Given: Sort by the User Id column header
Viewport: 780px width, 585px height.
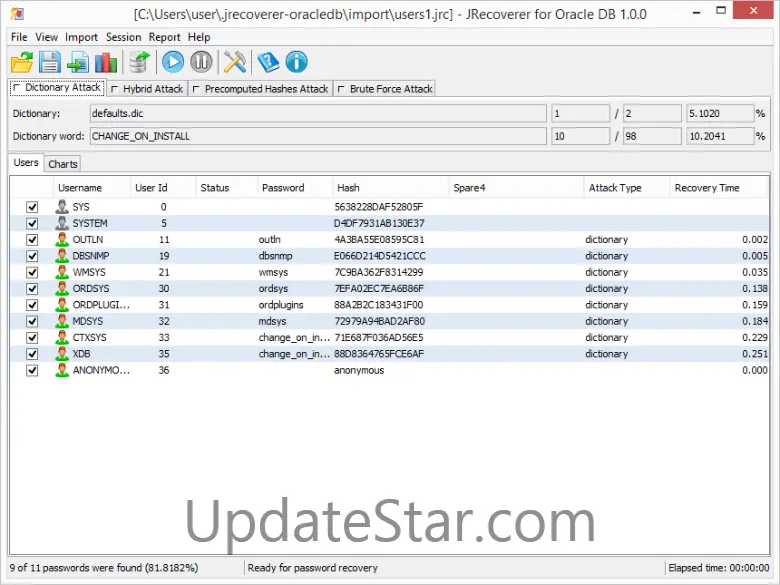Looking at the screenshot, I should (x=163, y=188).
